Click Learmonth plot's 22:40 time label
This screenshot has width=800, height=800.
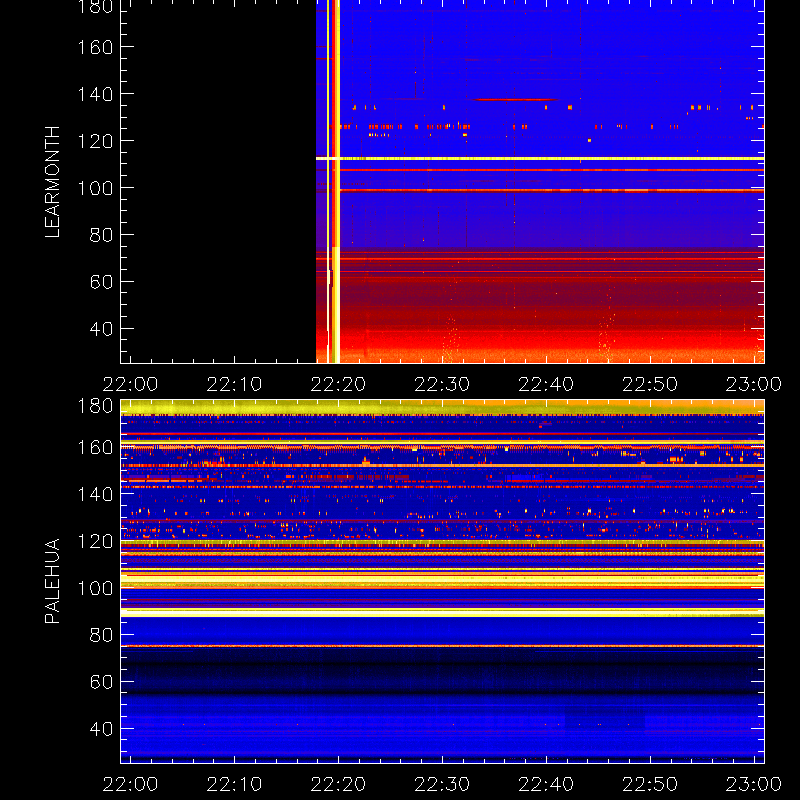tap(546, 384)
